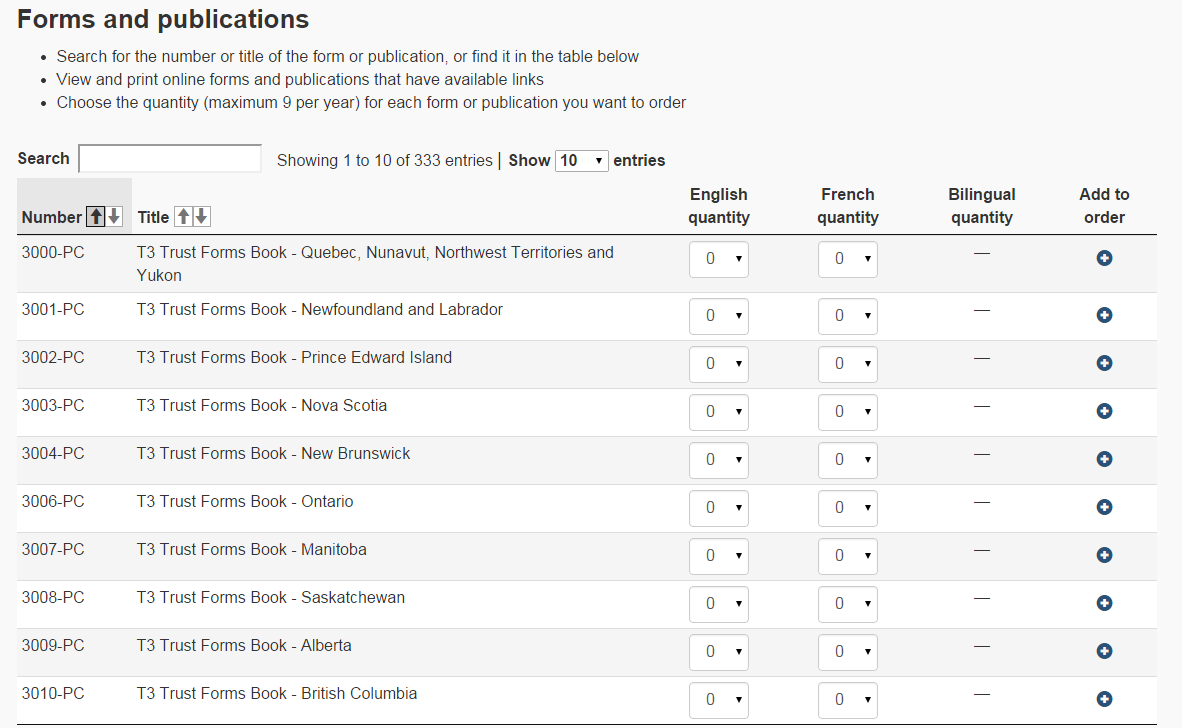Click the Number column header

pos(52,217)
